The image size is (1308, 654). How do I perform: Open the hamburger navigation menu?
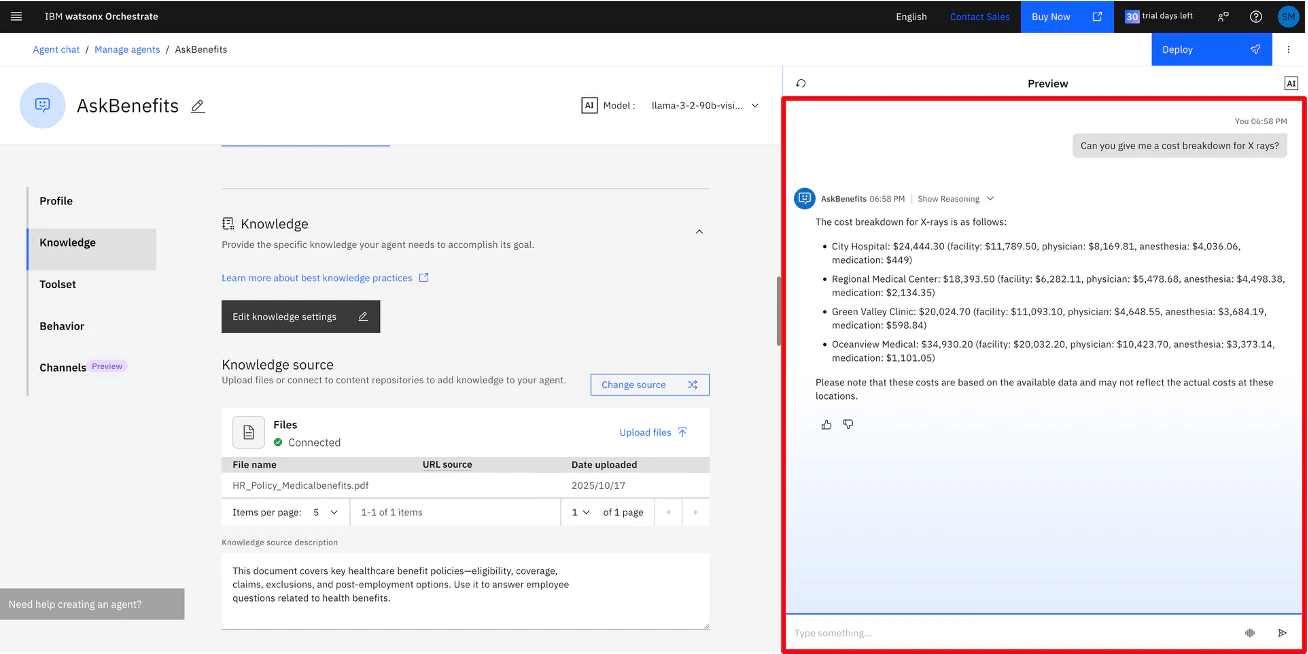(16, 16)
